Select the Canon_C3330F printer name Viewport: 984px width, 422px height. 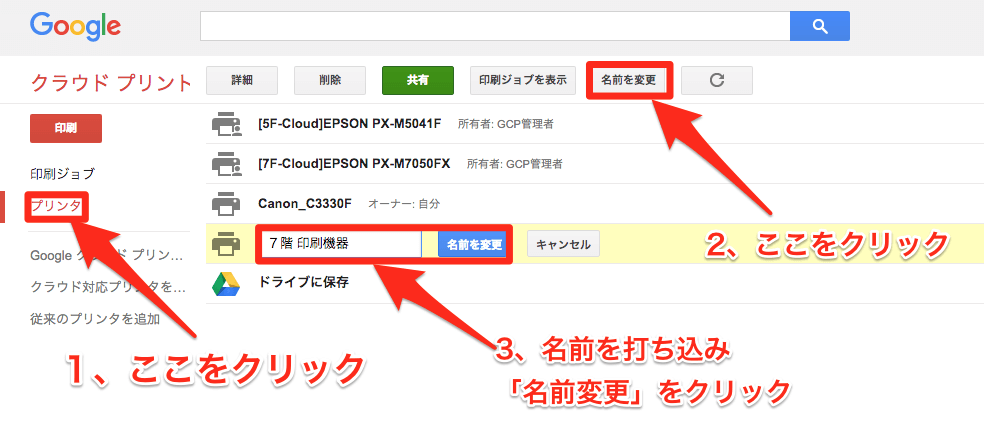[305, 203]
